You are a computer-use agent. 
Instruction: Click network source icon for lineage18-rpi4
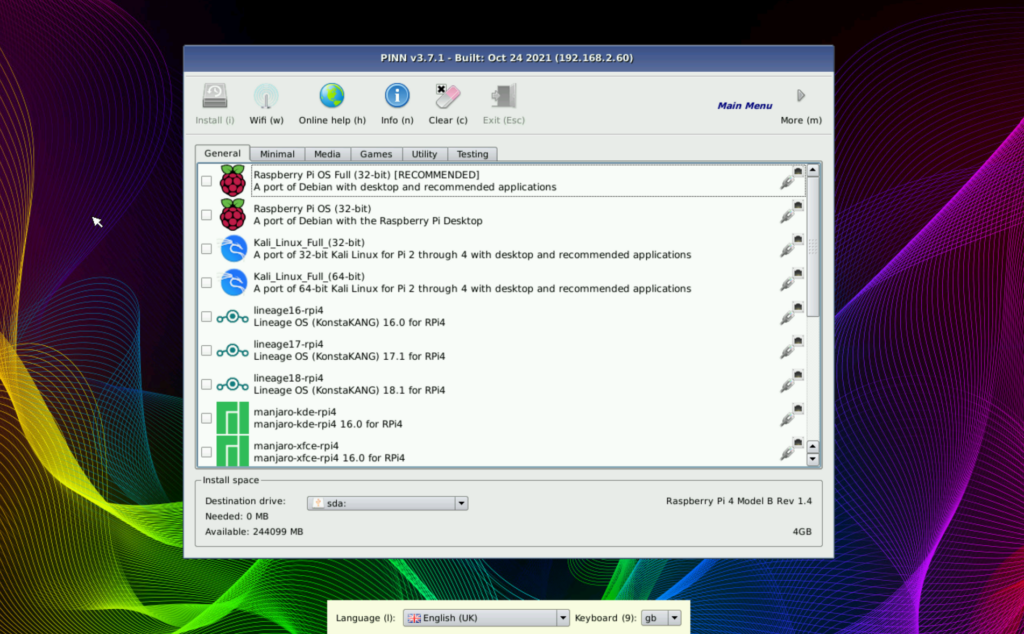pyautogui.click(x=792, y=383)
